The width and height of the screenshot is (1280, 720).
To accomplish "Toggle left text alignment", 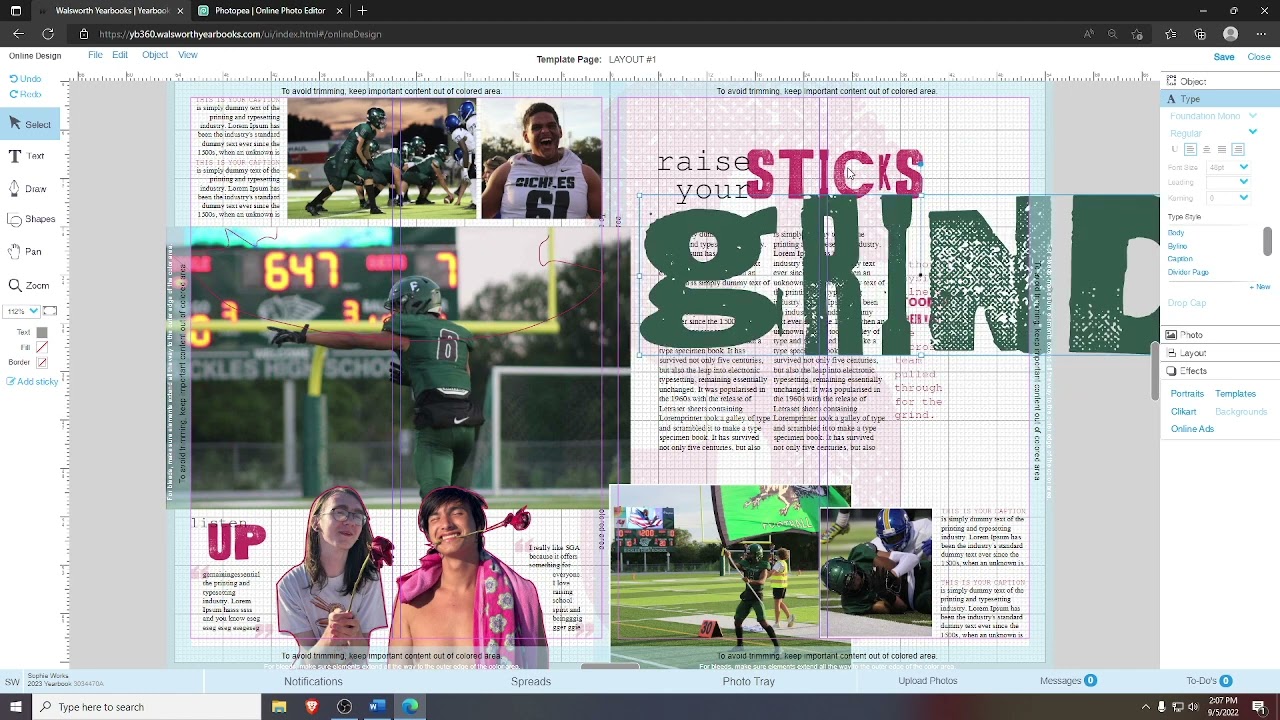I will (x=1190, y=149).
